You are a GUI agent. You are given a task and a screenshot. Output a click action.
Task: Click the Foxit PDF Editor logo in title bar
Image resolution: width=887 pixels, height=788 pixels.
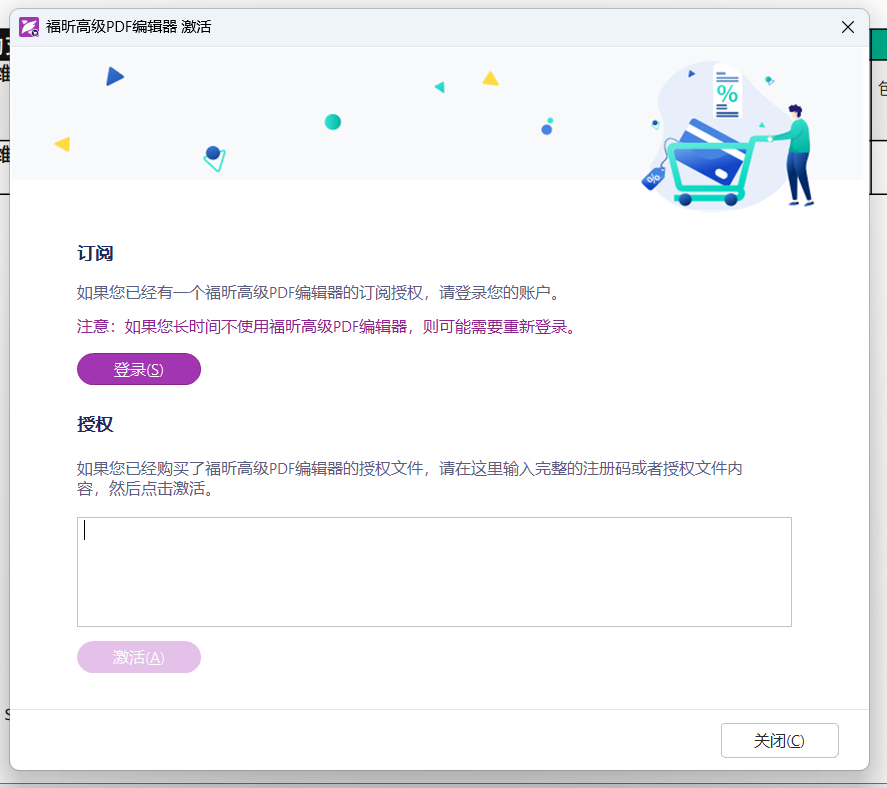29,27
